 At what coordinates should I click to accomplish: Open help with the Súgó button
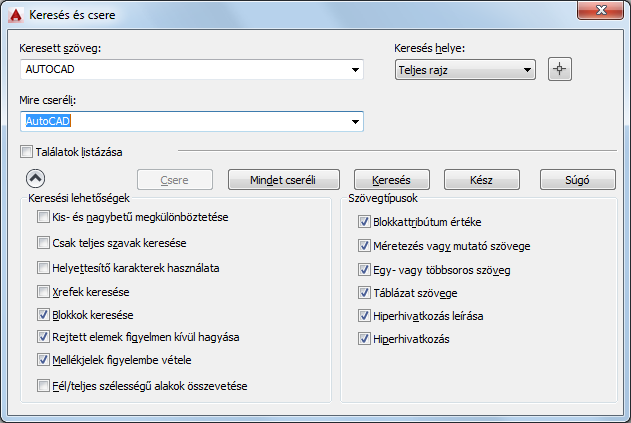pyautogui.click(x=577, y=180)
